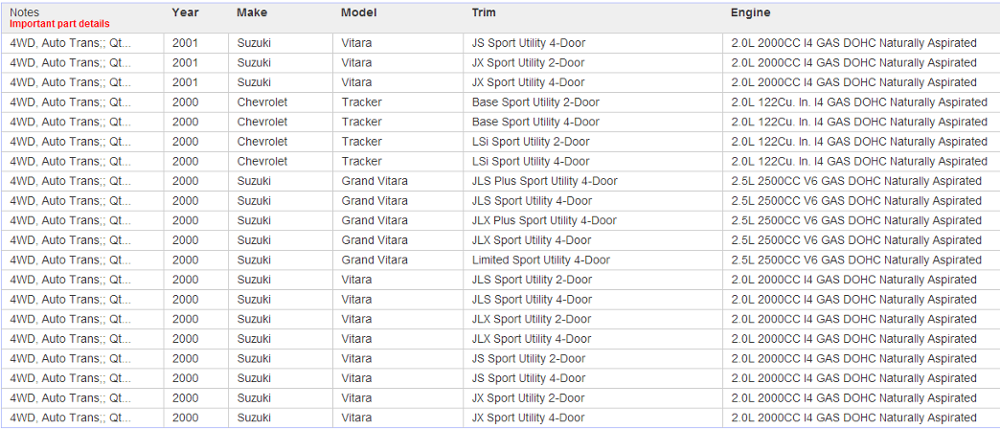The width and height of the screenshot is (1000, 429).
Task: Sort by the Year column header
Action: click(x=185, y=12)
